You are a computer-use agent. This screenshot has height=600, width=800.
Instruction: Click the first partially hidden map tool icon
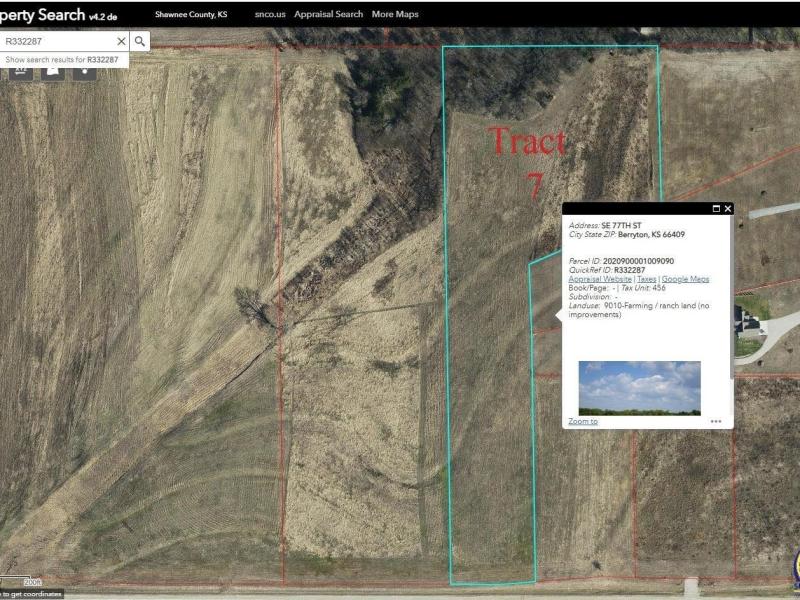click(19, 72)
